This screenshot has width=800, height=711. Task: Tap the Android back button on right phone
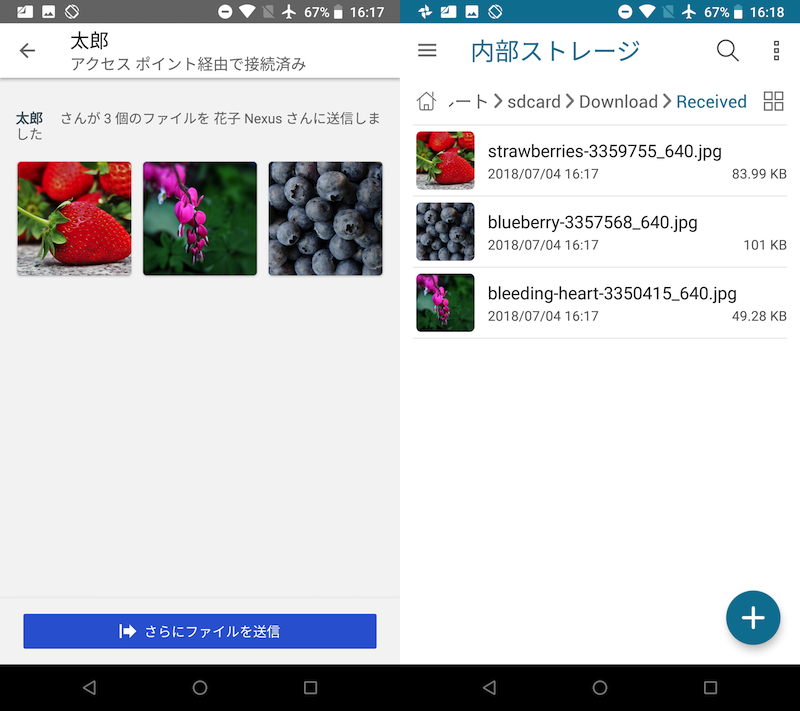(490, 688)
